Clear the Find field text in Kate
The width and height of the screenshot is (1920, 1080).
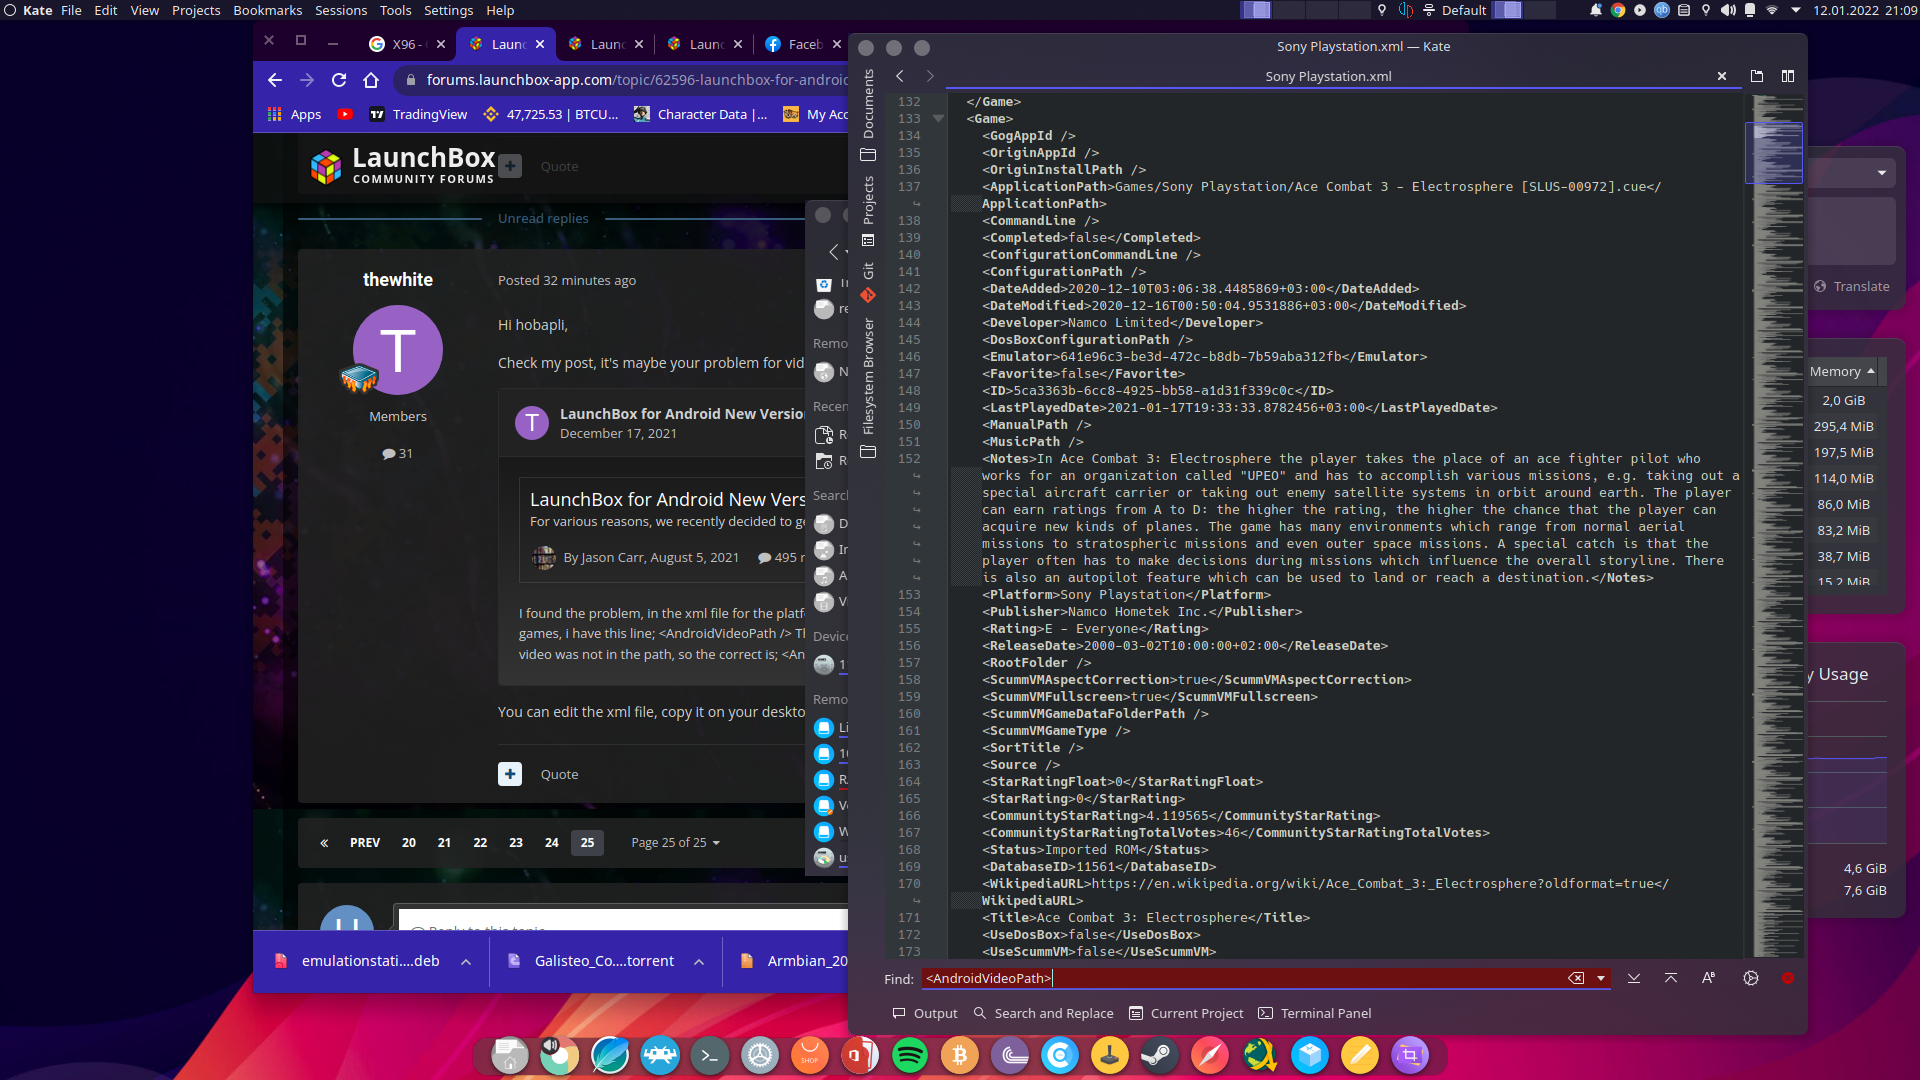click(x=1576, y=978)
